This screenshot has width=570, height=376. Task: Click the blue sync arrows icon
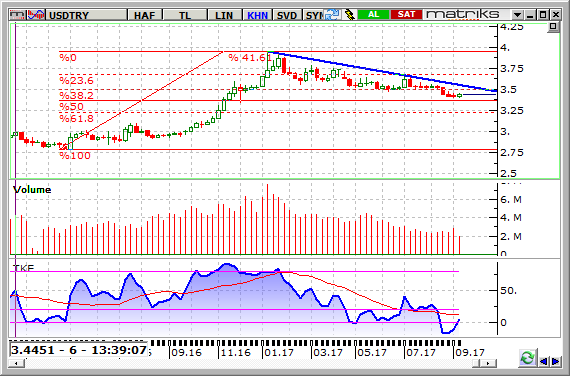[332, 15]
